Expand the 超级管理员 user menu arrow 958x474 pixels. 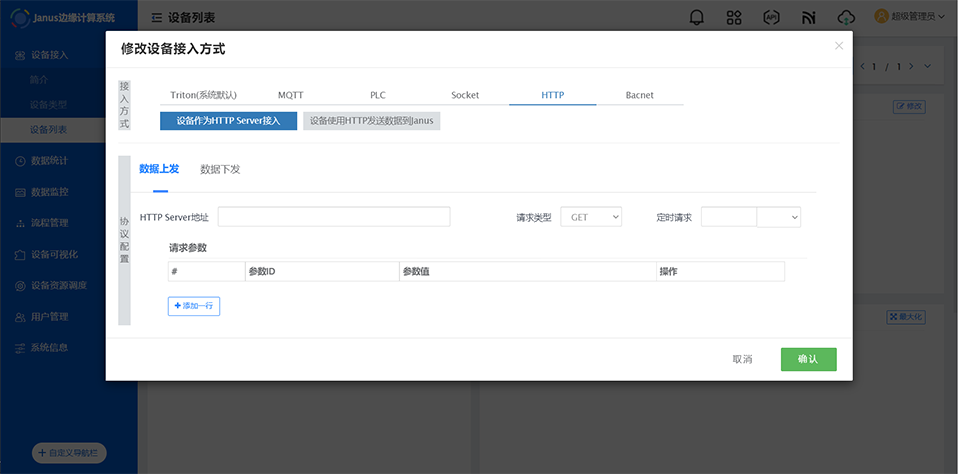[943, 17]
